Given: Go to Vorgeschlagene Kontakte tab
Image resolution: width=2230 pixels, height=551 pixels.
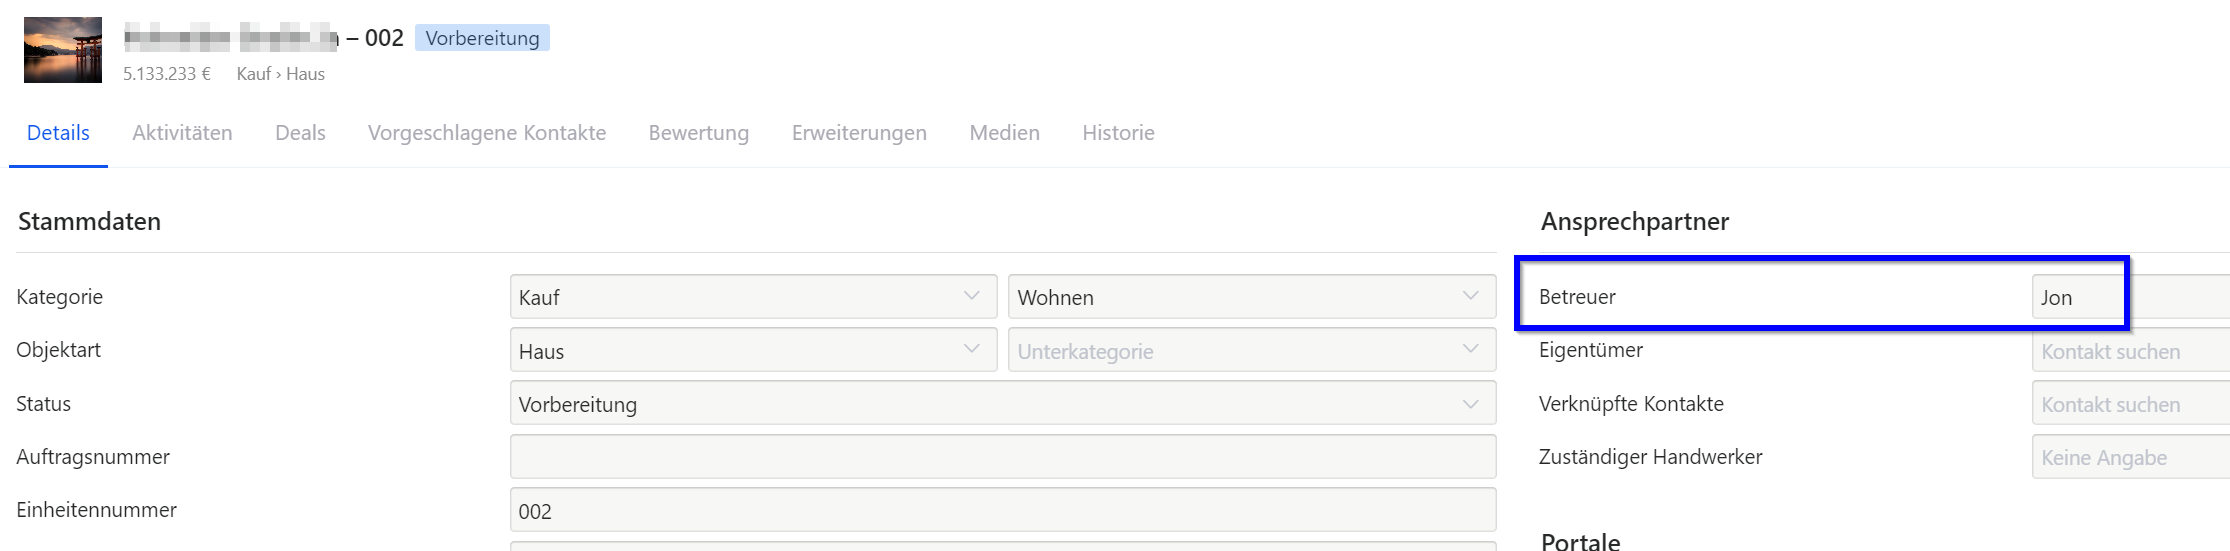Looking at the screenshot, I should tap(487, 133).
